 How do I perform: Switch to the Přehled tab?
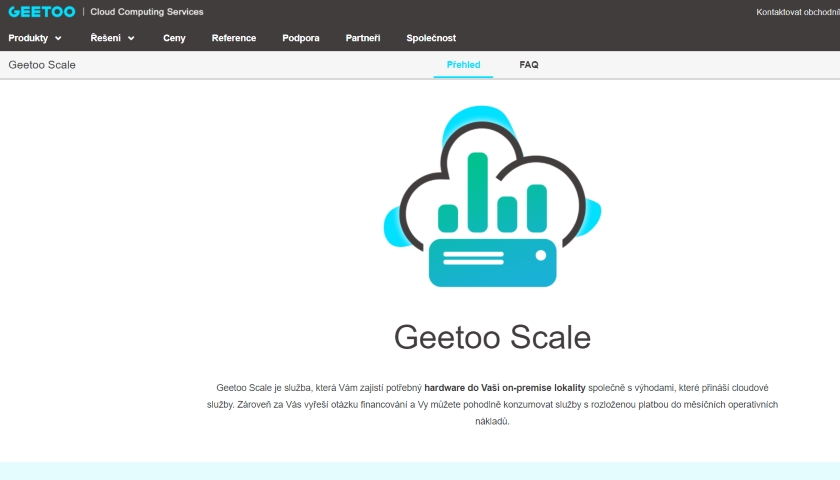463,65
